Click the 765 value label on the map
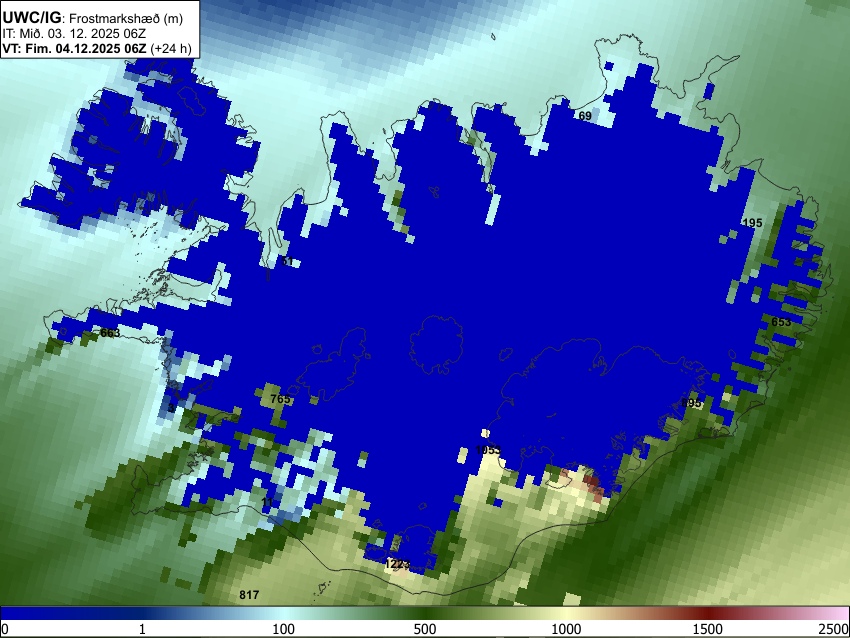This screenshot has height=638, width=850. click(280, 399)
